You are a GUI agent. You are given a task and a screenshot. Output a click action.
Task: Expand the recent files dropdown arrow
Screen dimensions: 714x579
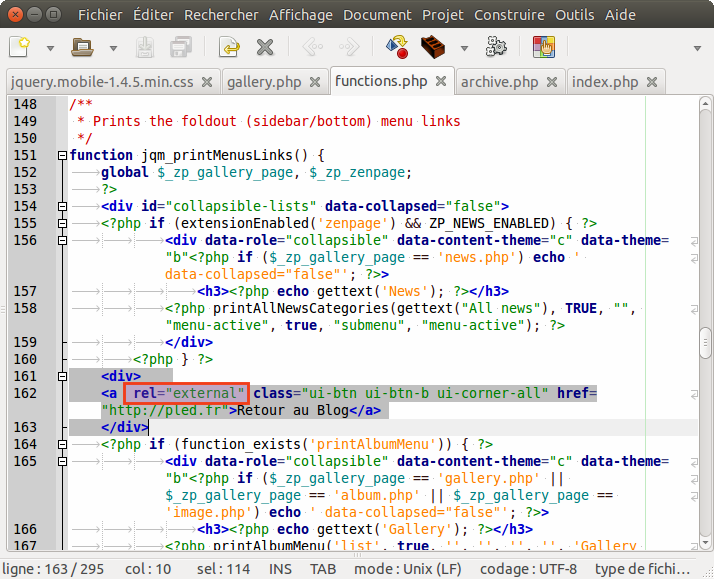[113, 48]
